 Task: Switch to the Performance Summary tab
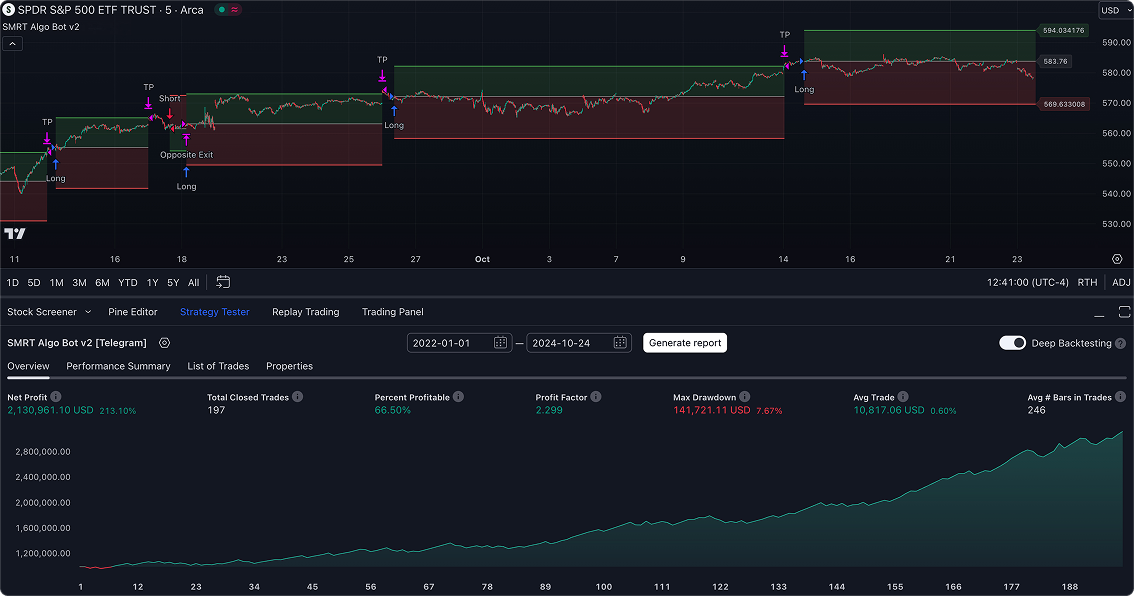[118, 366]
